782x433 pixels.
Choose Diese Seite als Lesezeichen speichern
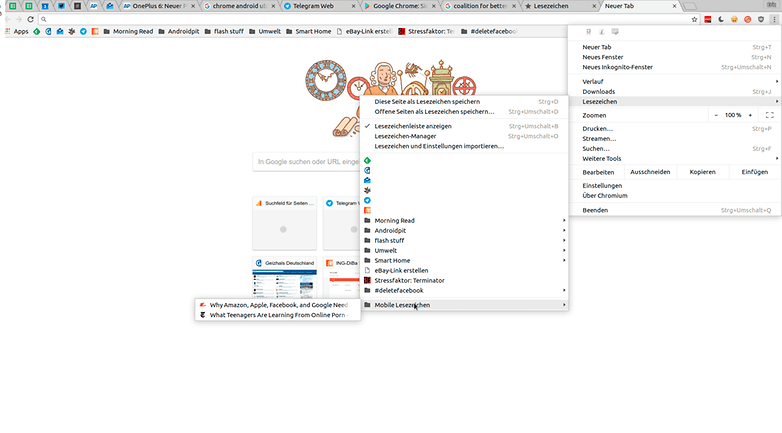click(x=464, y=101)
